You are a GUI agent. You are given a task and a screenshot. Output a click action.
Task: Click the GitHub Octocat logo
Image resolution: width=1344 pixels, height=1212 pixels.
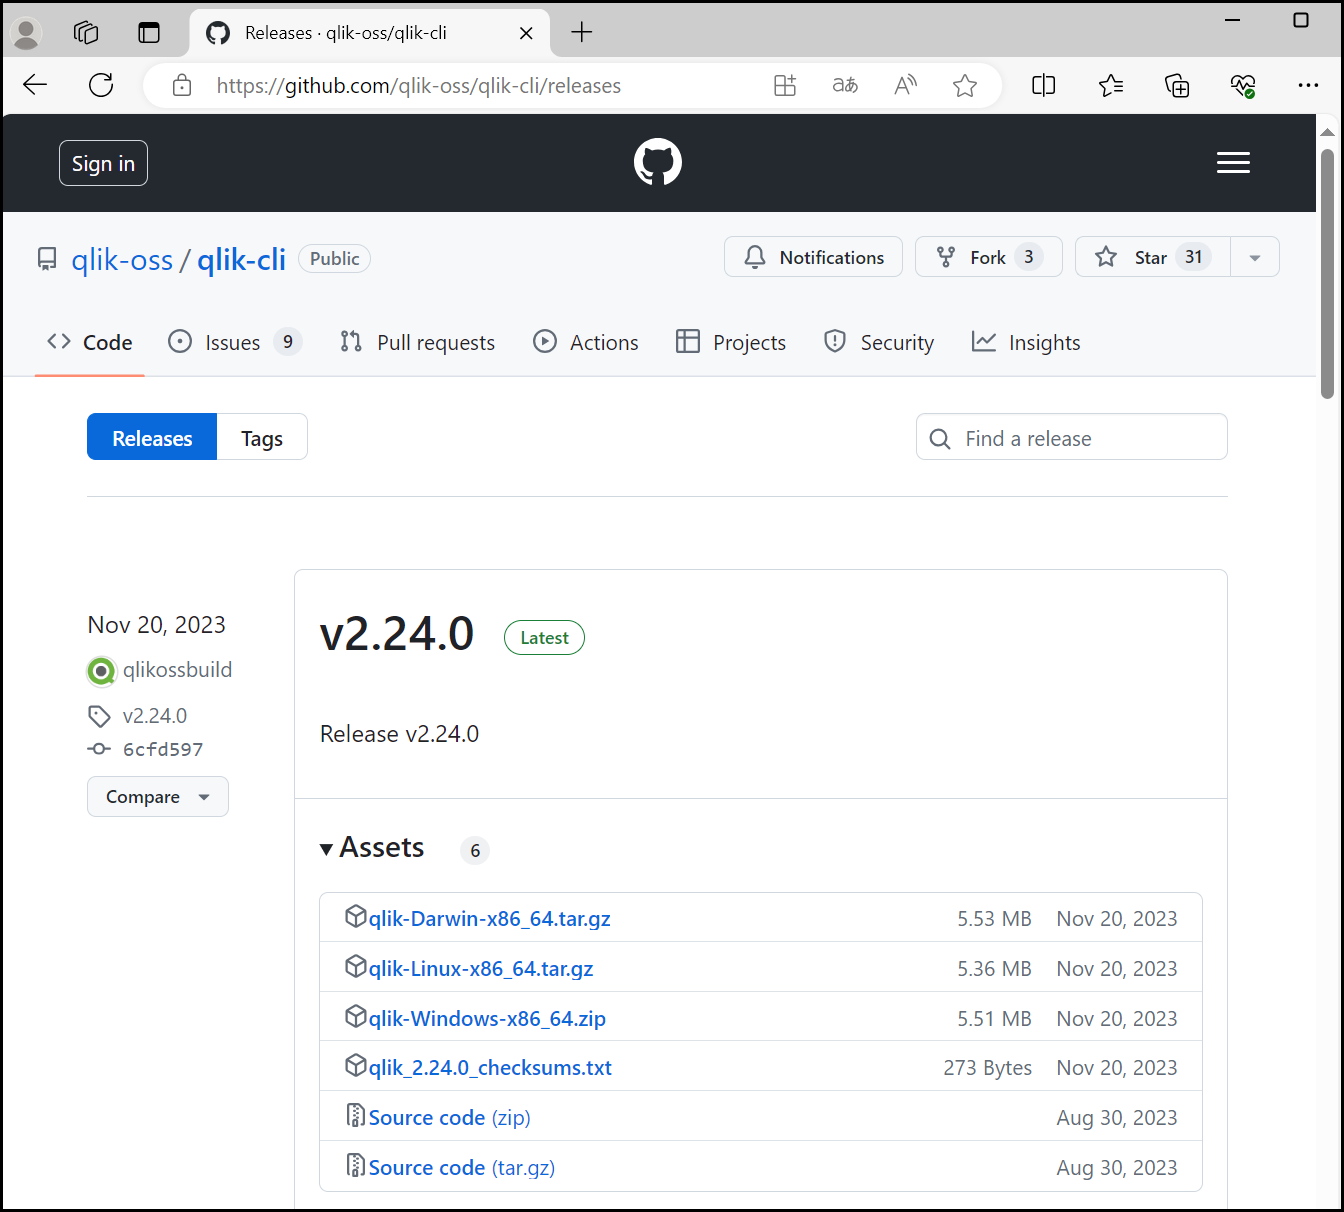click(x=657, y=162)
